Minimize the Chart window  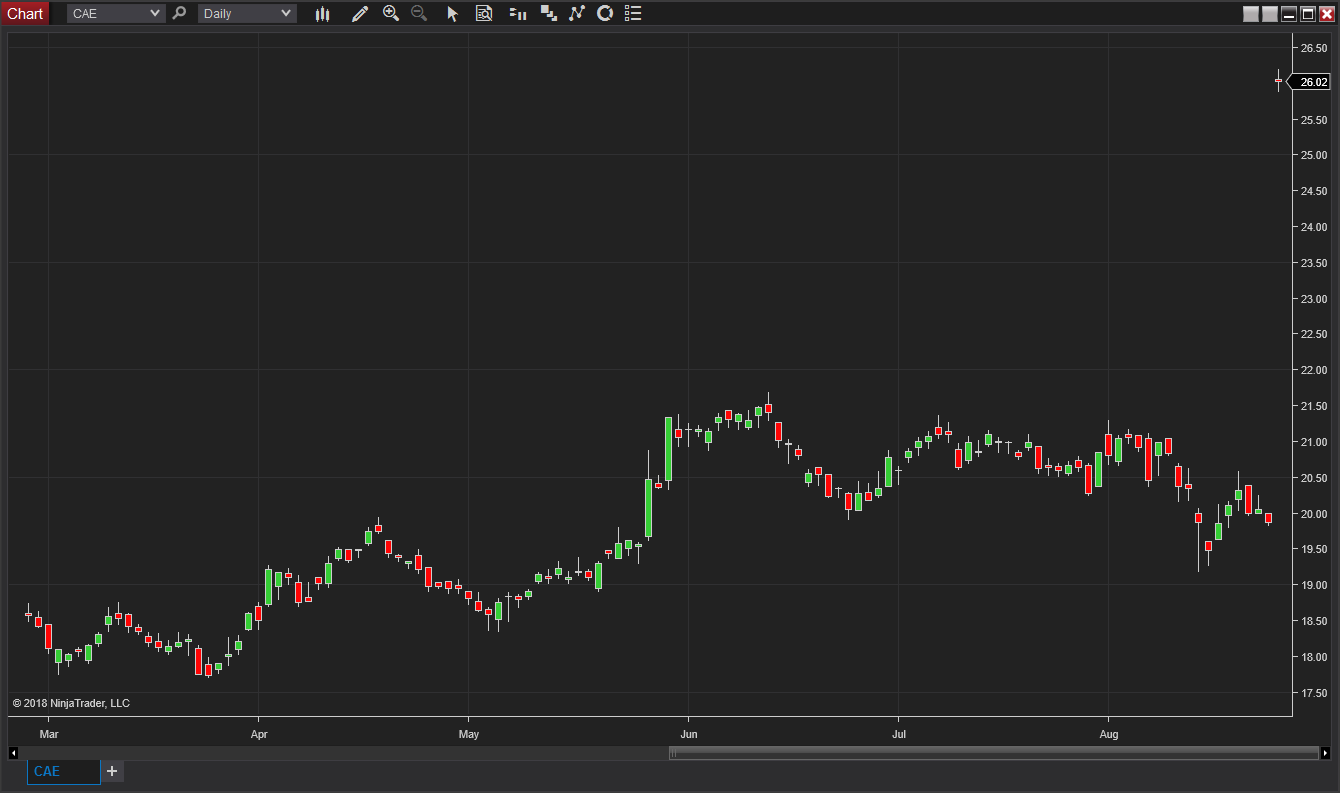pos(1289,14)
